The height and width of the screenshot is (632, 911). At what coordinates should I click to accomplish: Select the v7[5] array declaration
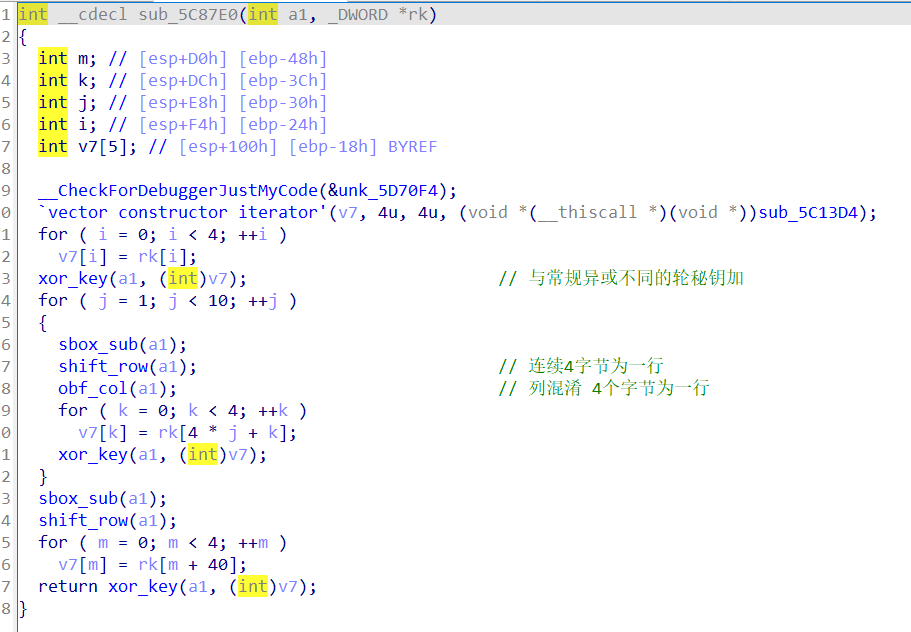pos(88,146)
